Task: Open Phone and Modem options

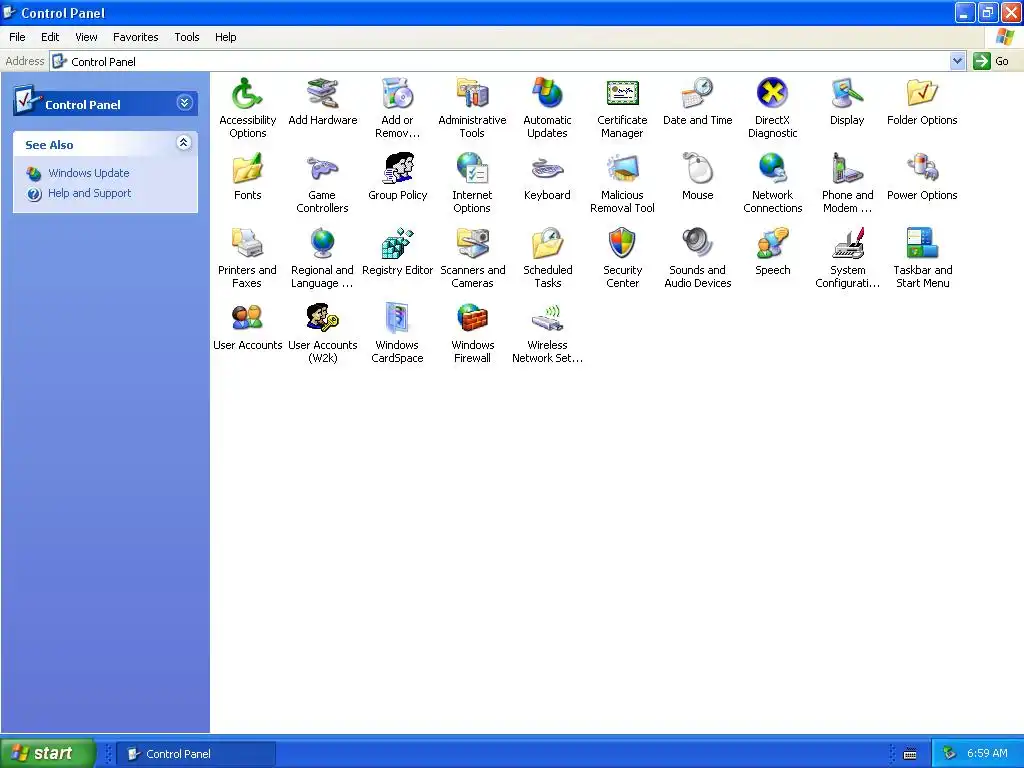Action: (x=847, y=183)
